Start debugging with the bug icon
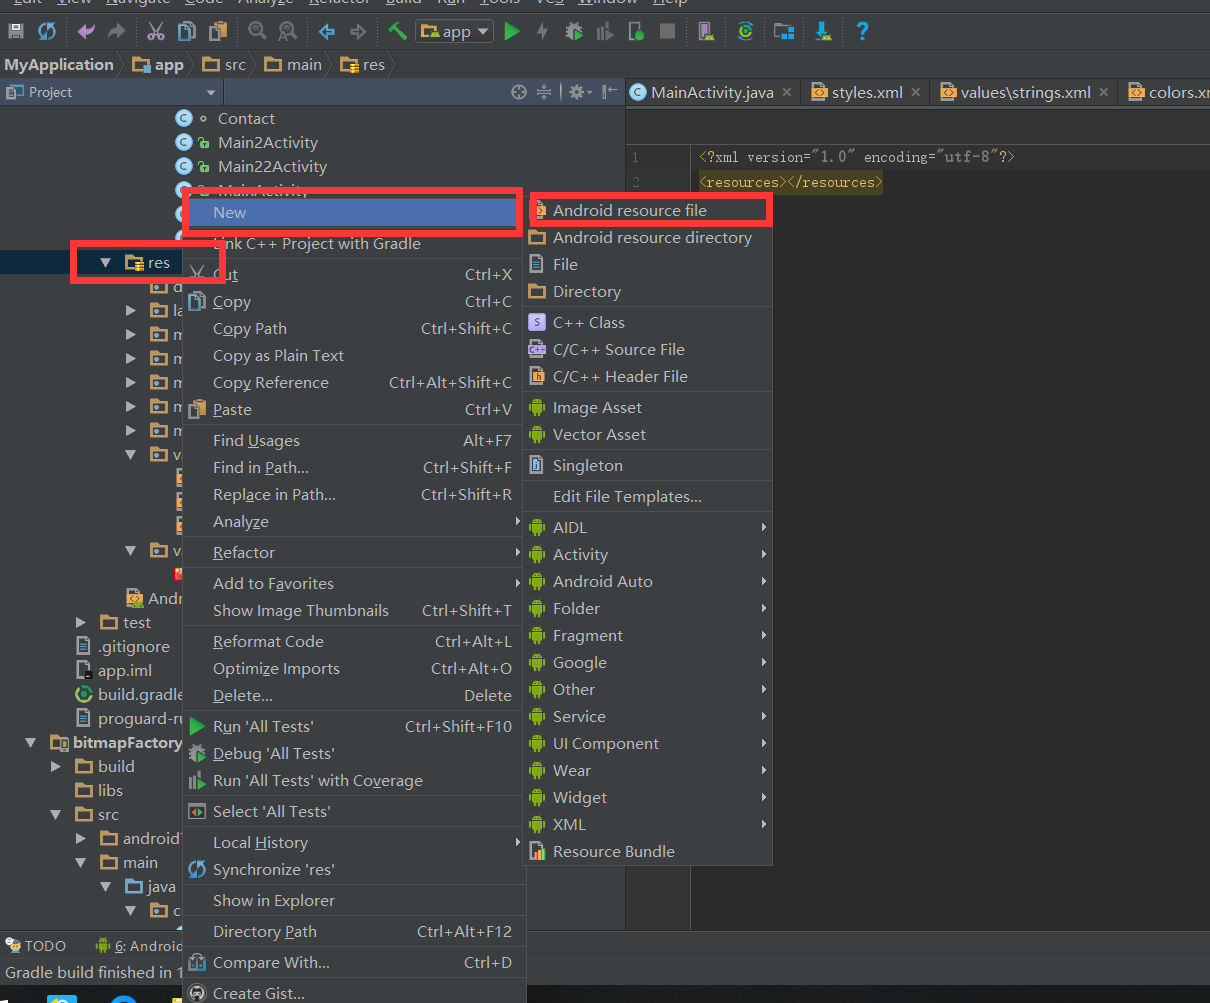Viewport: 1210px width, 1003px height. point(572,31)
